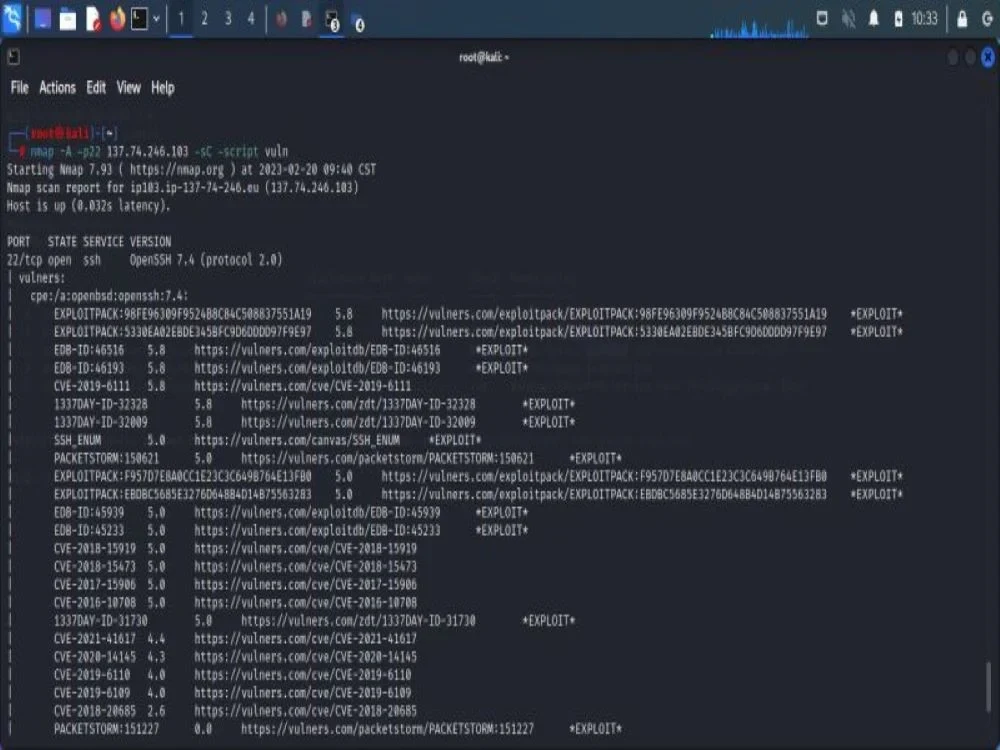Select the document app taskbar icon
The height and width of the screenshot is (750, 1000).
click(307, 19)
